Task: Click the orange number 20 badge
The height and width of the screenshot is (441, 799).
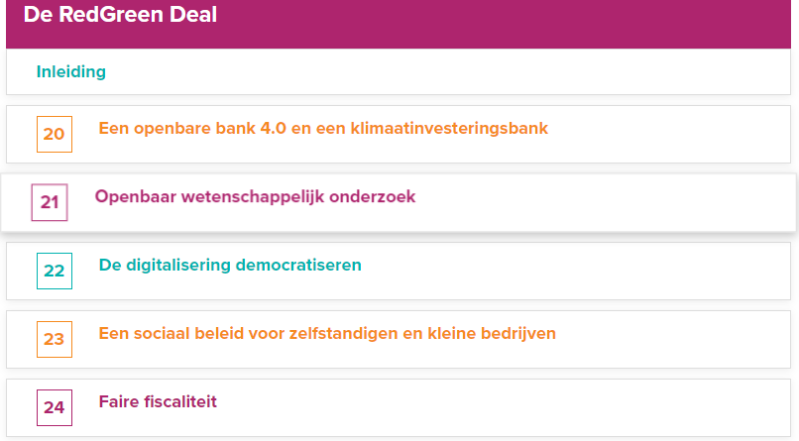Action: tap(54, 134)
